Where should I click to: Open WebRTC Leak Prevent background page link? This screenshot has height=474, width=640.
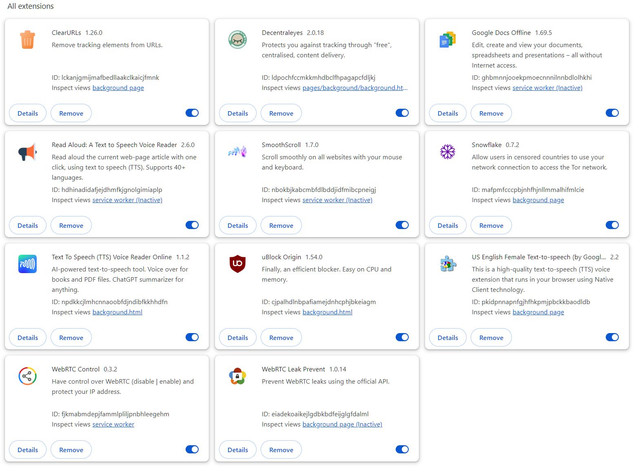pos(342,425)
